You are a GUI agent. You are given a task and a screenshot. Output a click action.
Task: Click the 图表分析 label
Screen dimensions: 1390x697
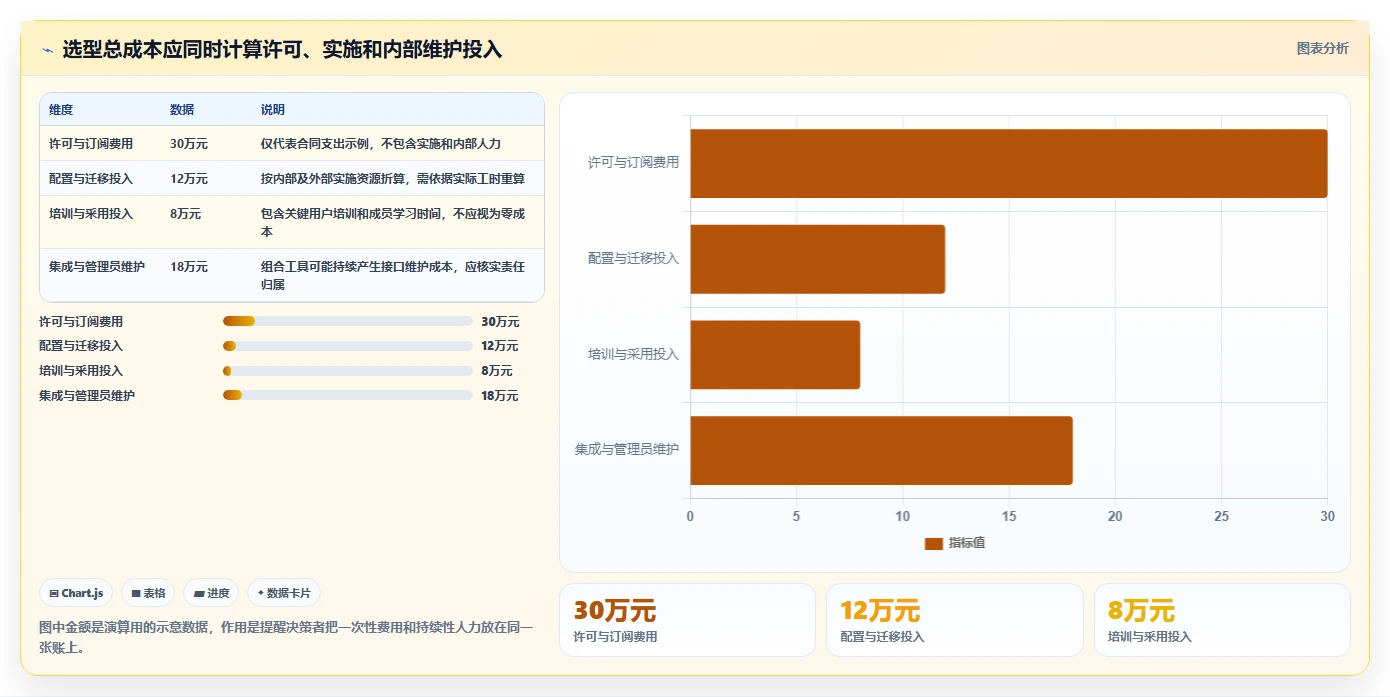[x=1322, y=48]
